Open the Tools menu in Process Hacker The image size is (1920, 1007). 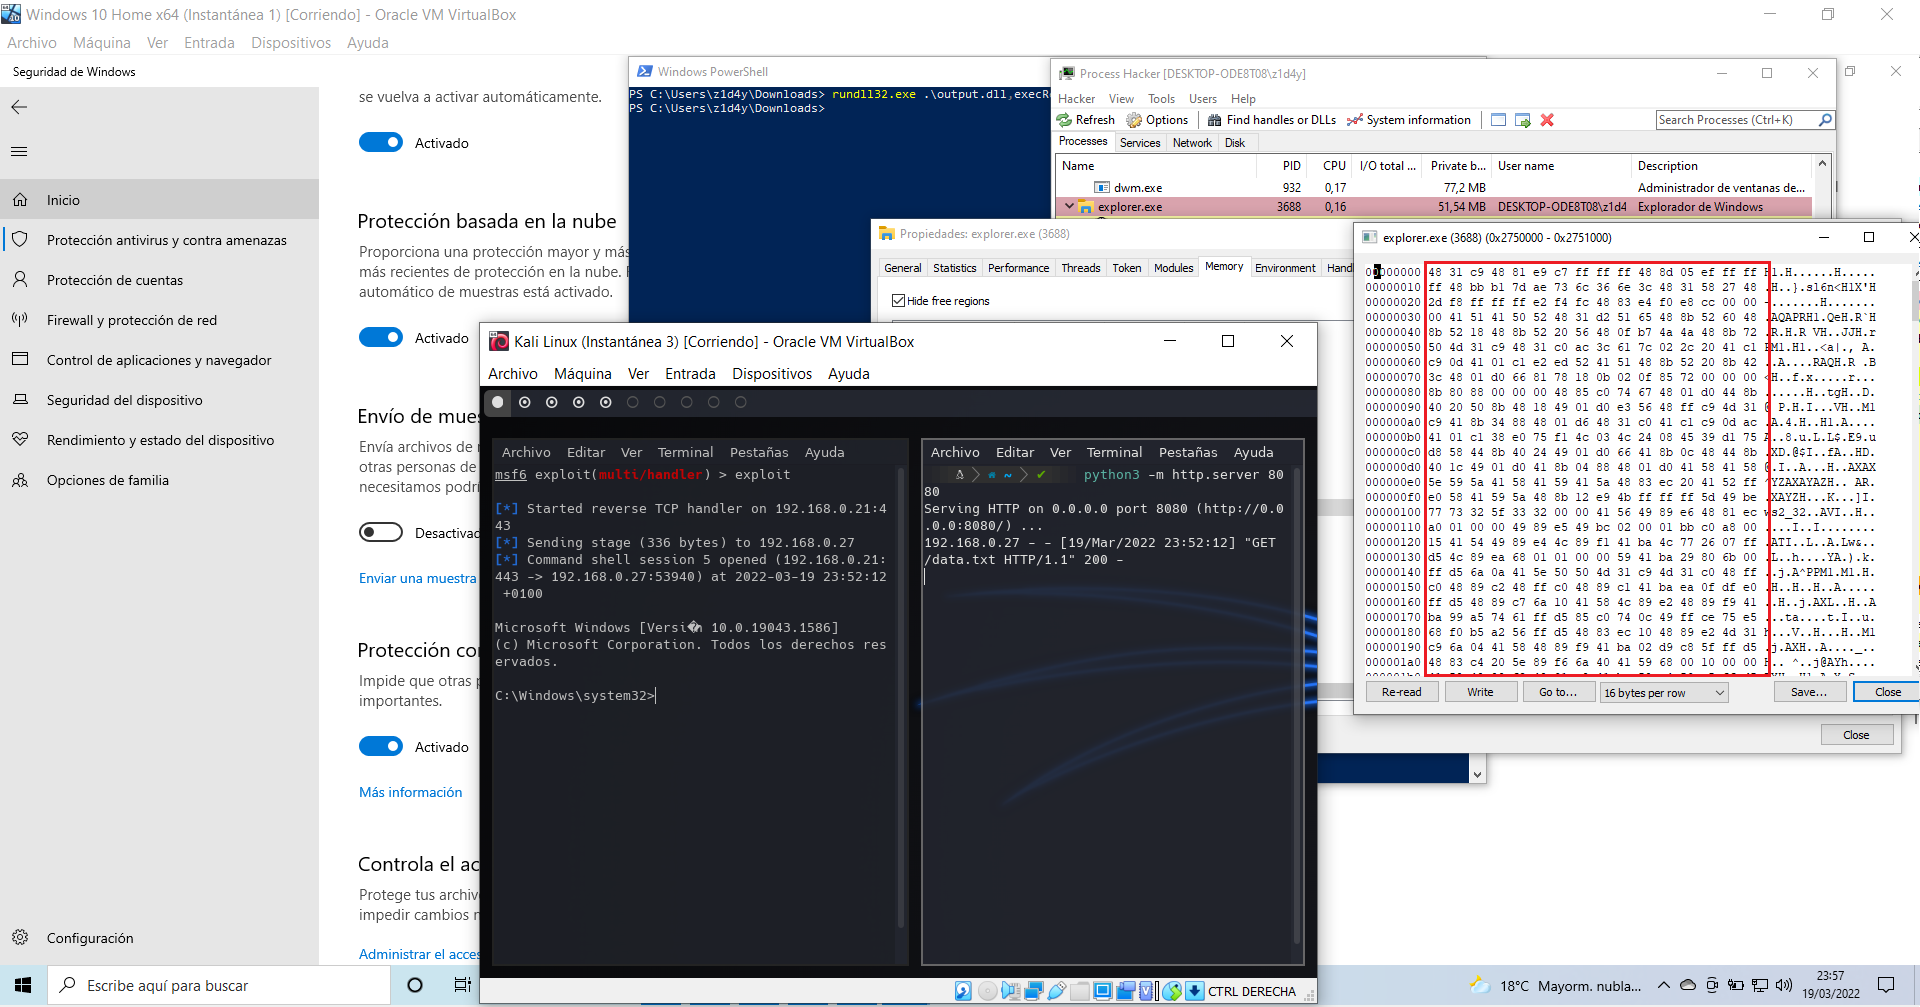click(1161, 99)
